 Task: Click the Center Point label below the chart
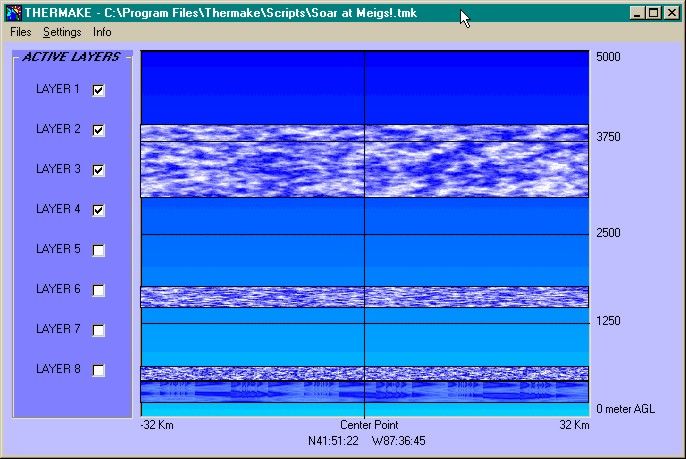364,424
